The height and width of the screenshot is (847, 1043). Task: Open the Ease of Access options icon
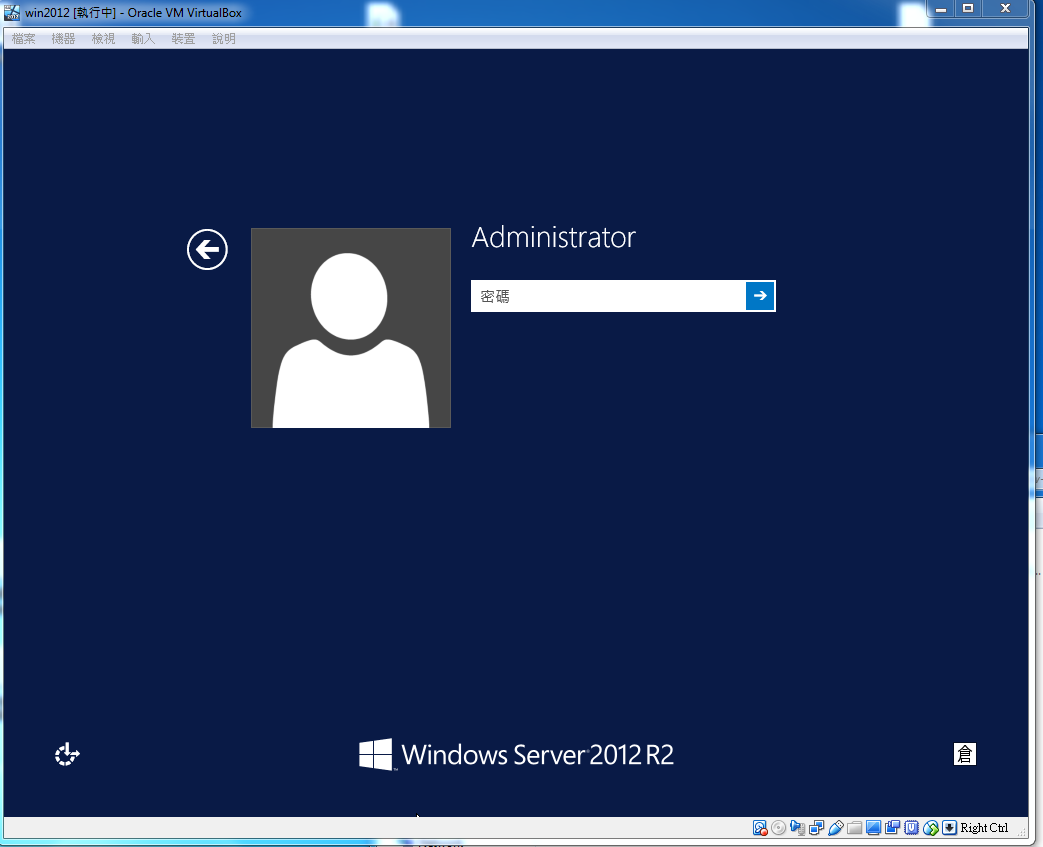pos(67,755)
